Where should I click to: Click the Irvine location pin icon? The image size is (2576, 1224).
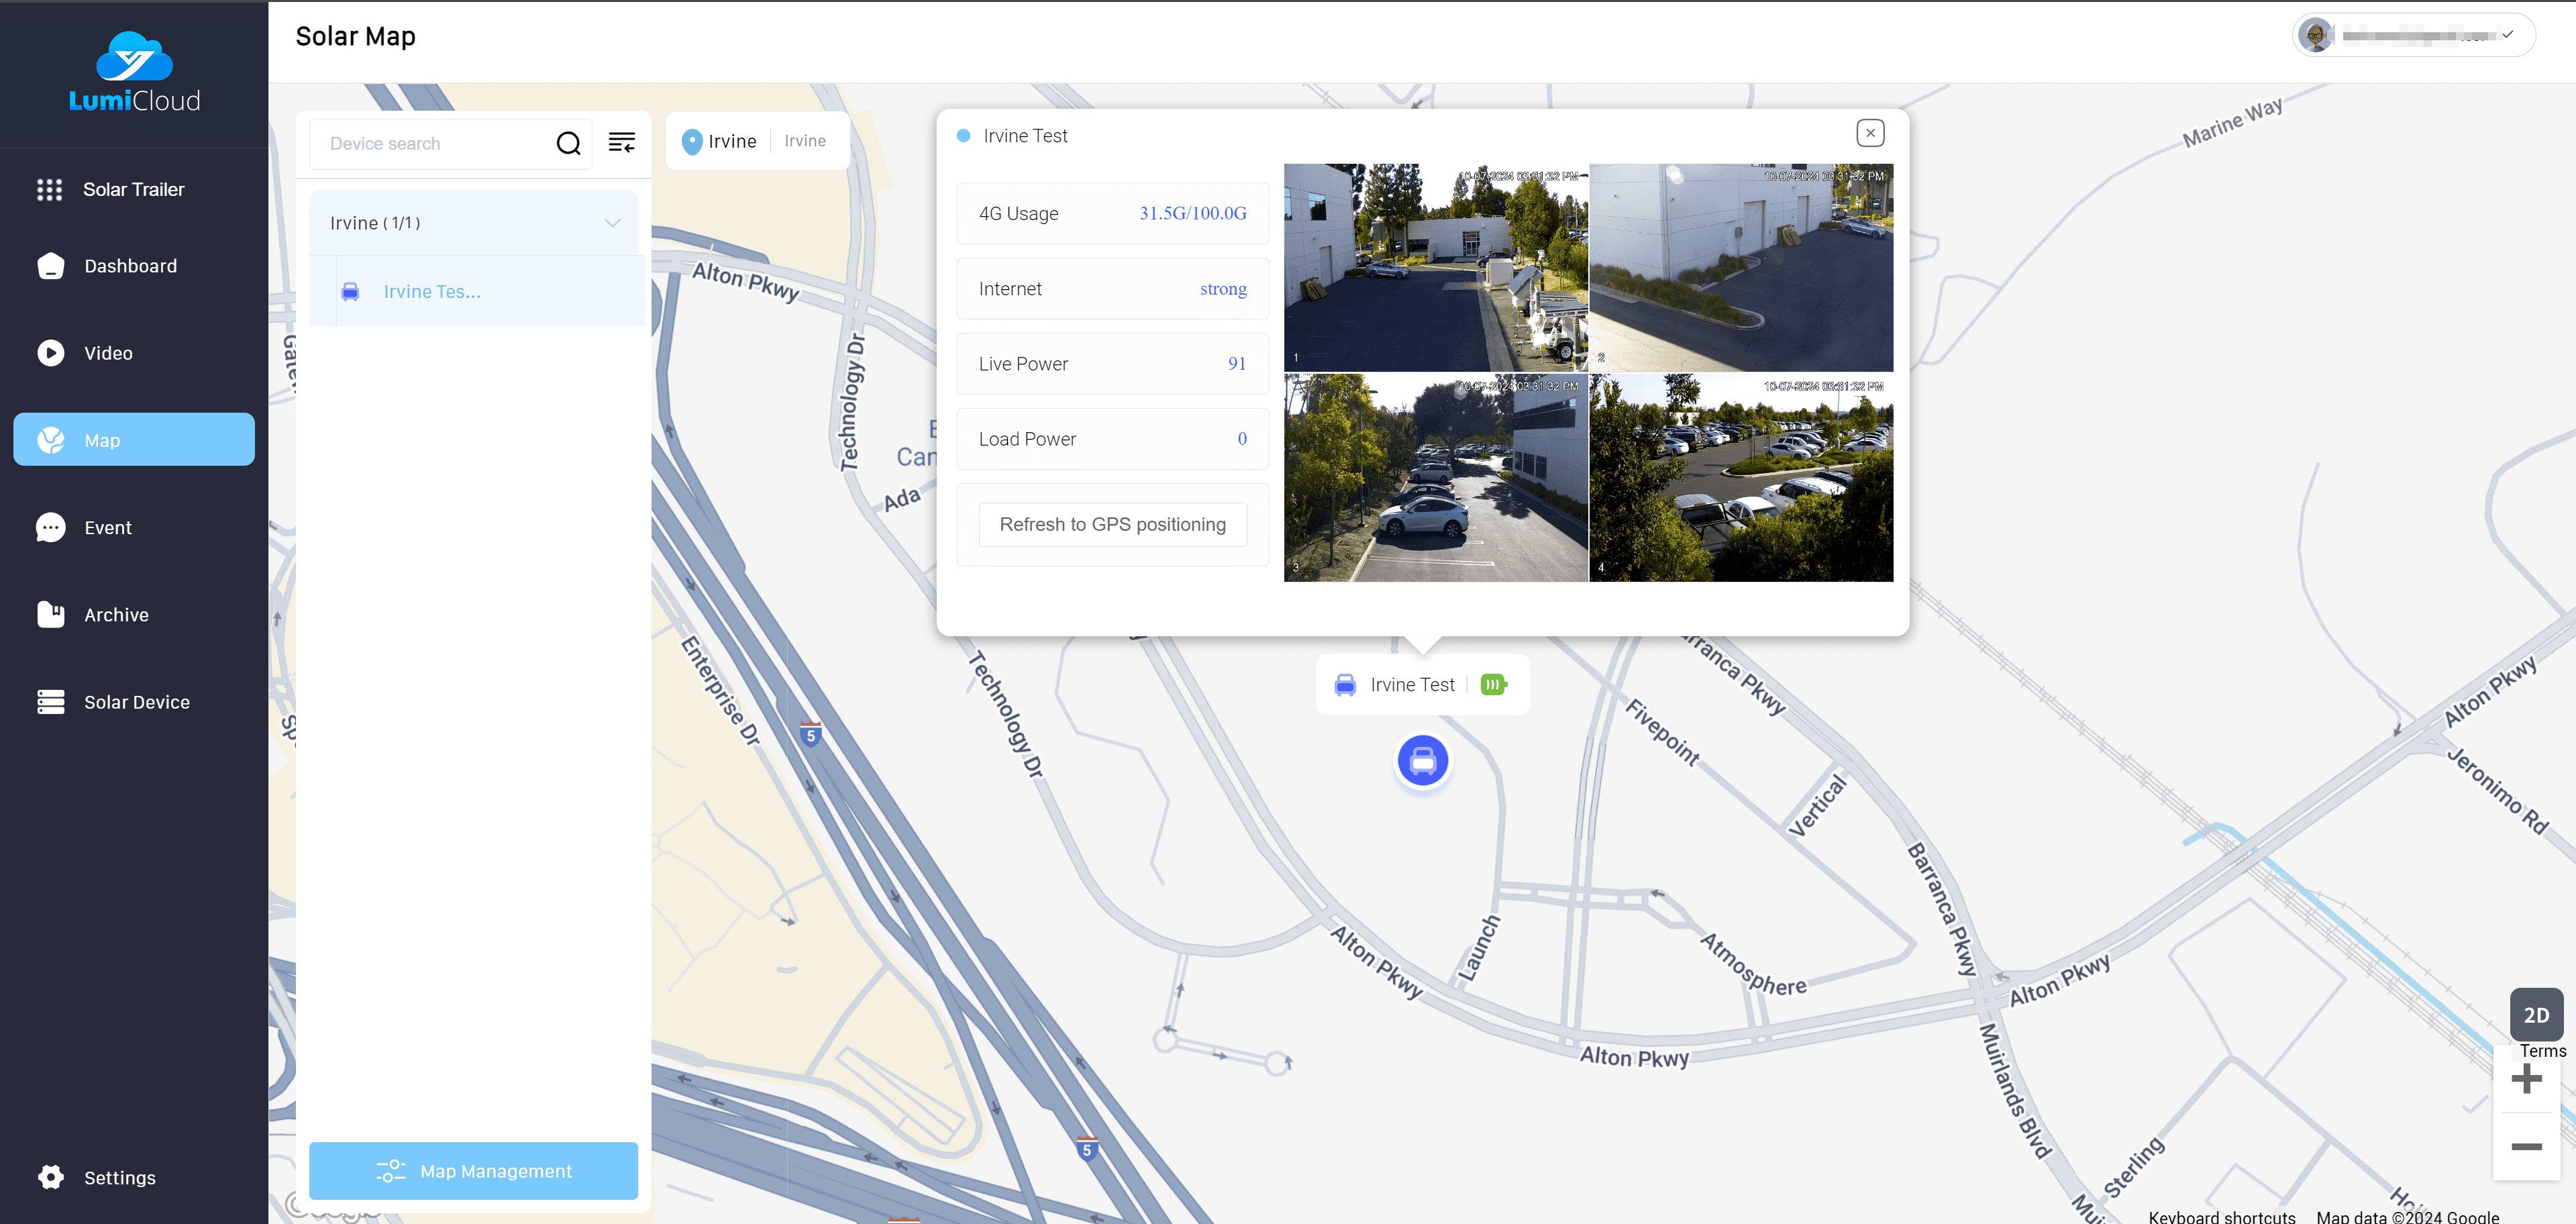click(691, 142)
